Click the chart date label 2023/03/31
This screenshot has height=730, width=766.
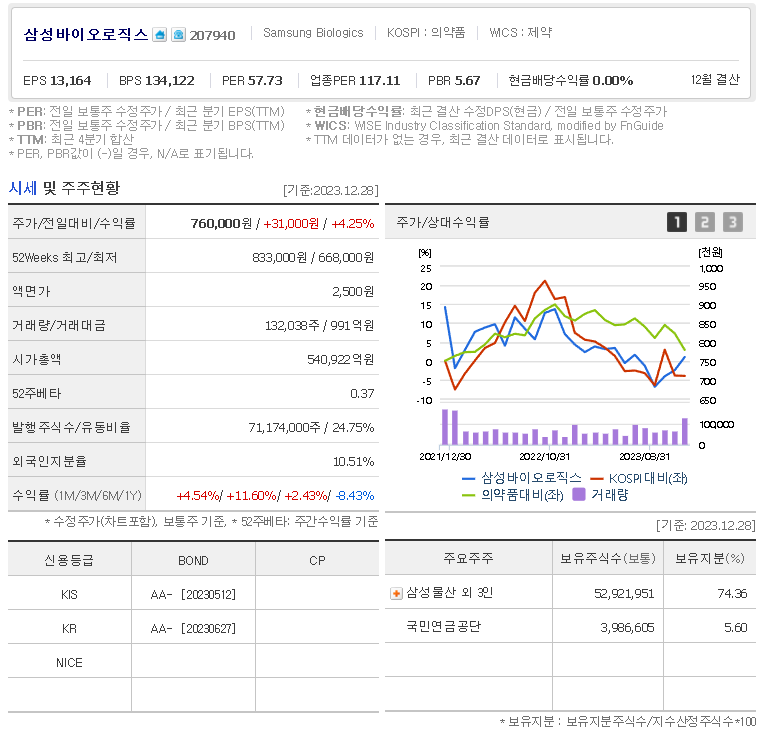(x=644, y=456)
